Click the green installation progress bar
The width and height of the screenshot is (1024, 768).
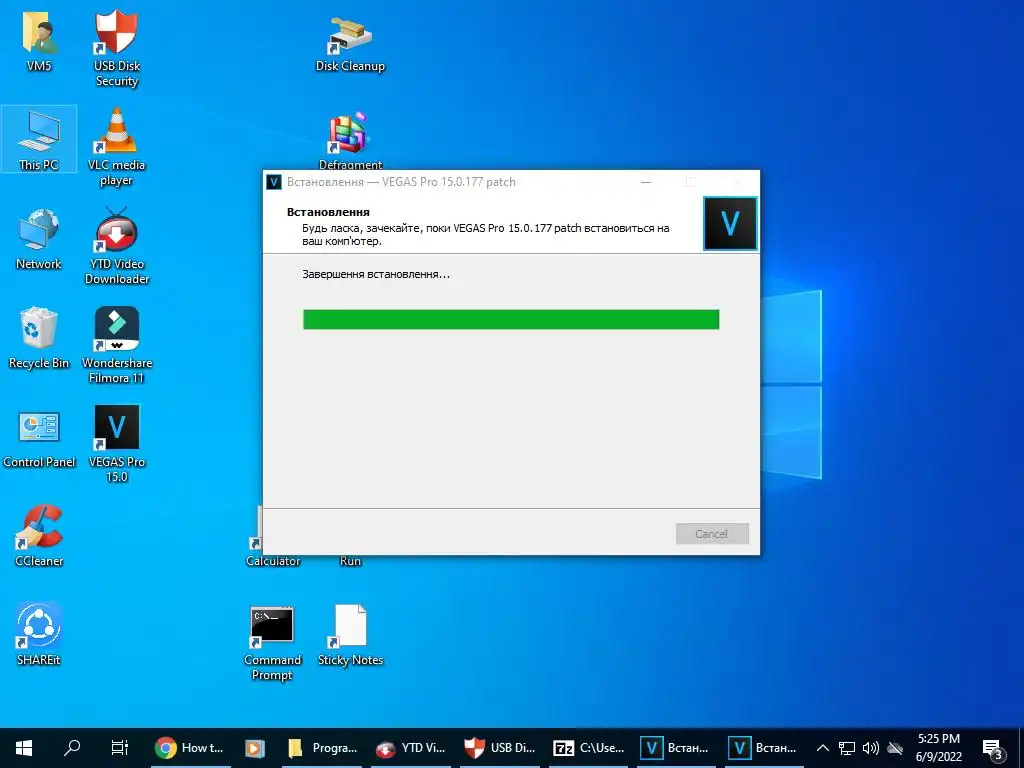tap(511, 319)
